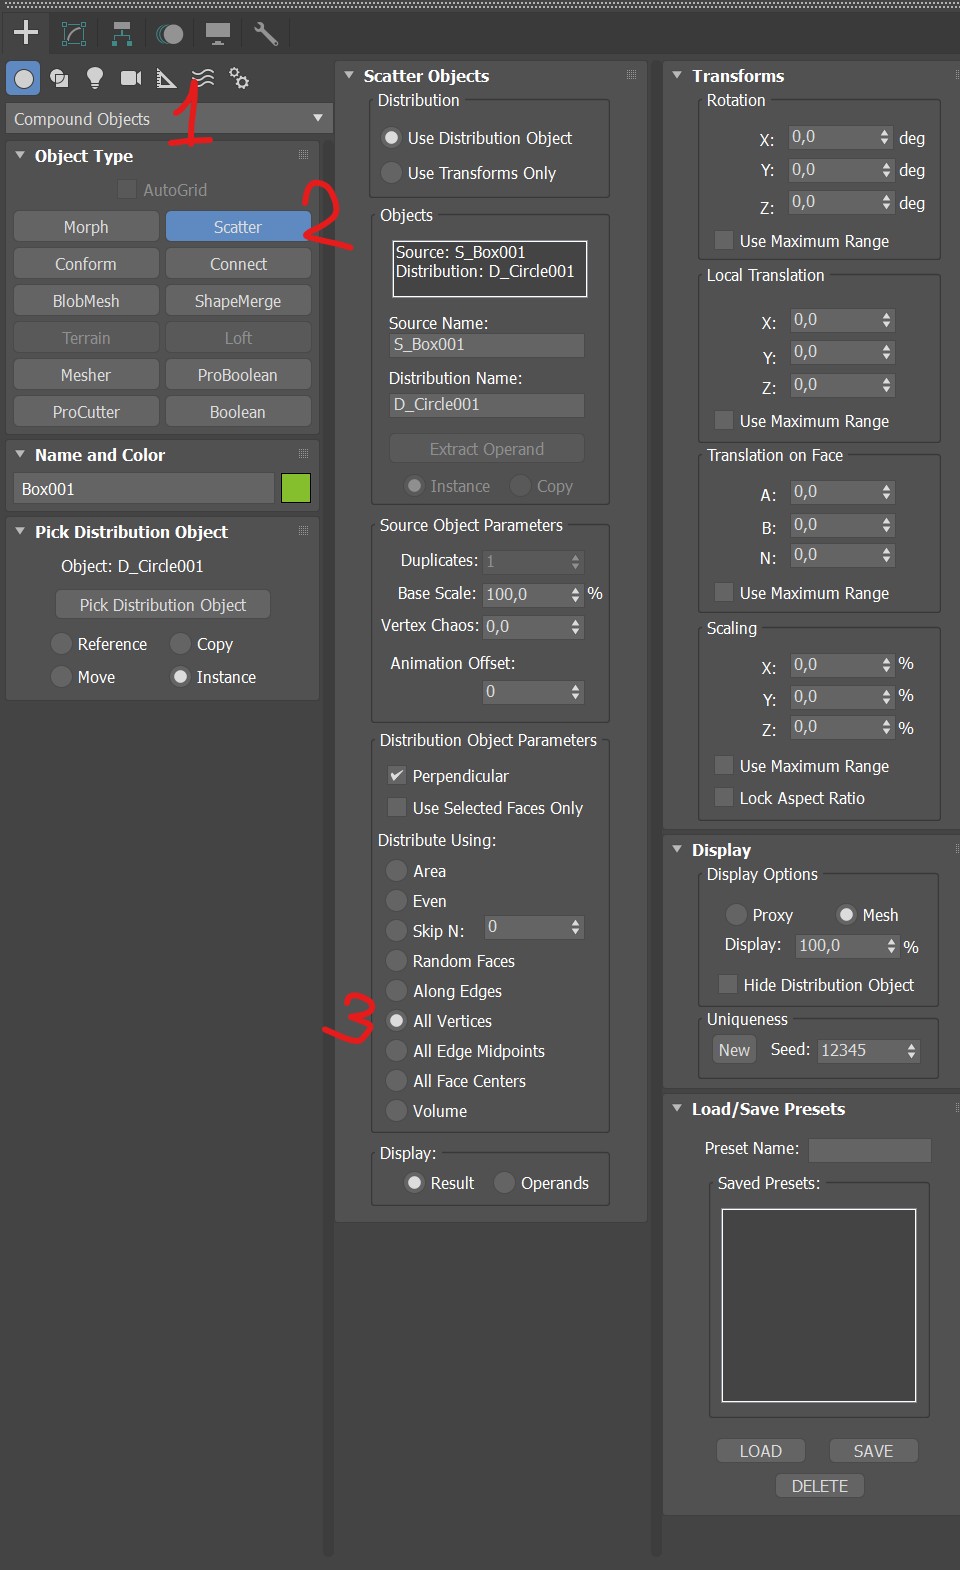Select the Cameras category icon

click(x=131, y=78)
